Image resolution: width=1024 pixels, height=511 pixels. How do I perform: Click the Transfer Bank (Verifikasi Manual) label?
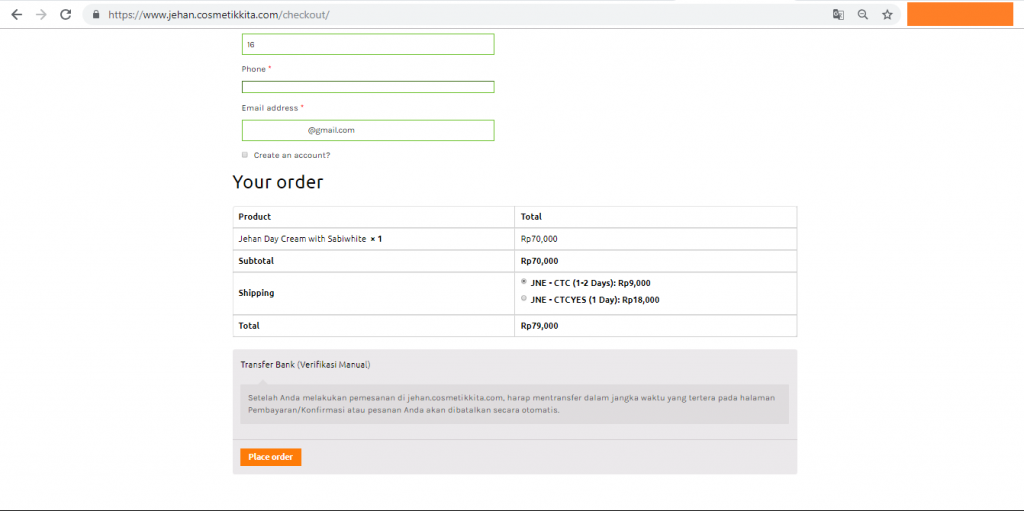305,365
